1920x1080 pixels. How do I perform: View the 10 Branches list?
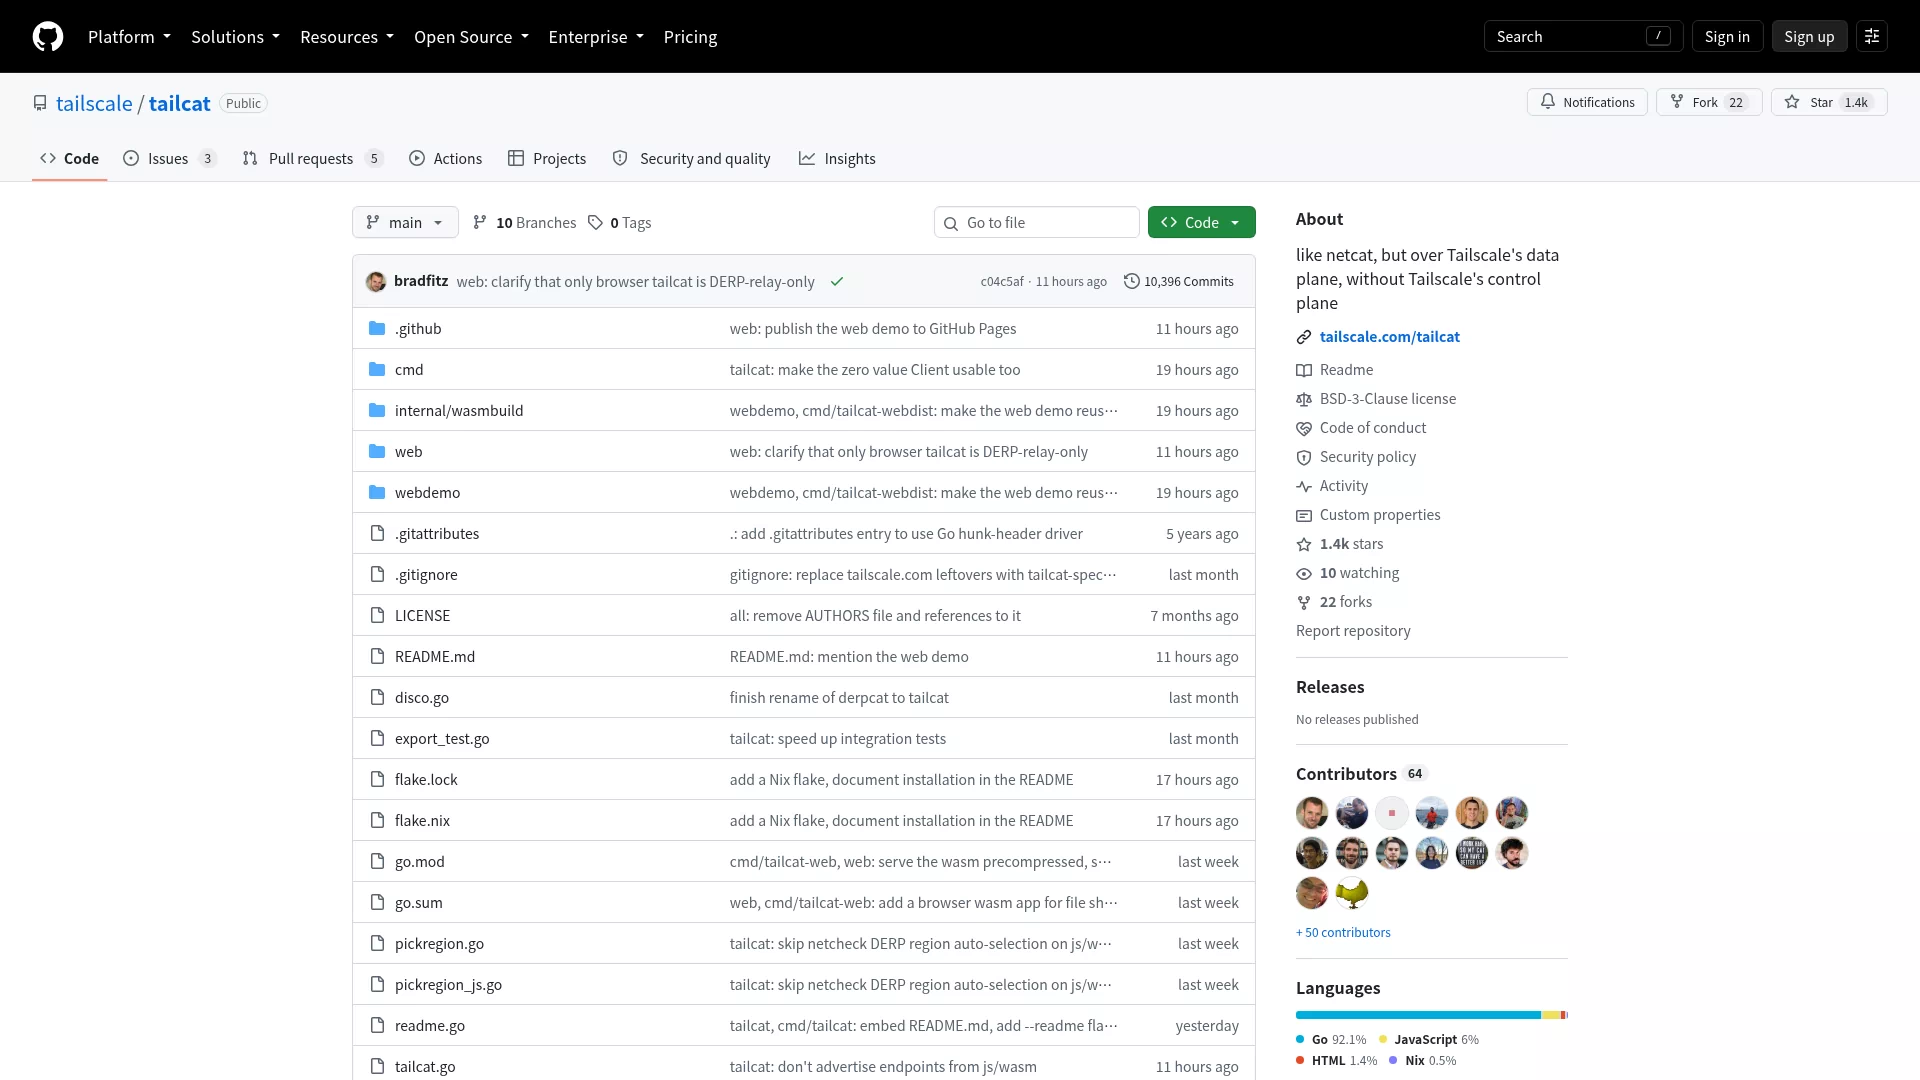point(525,223)
